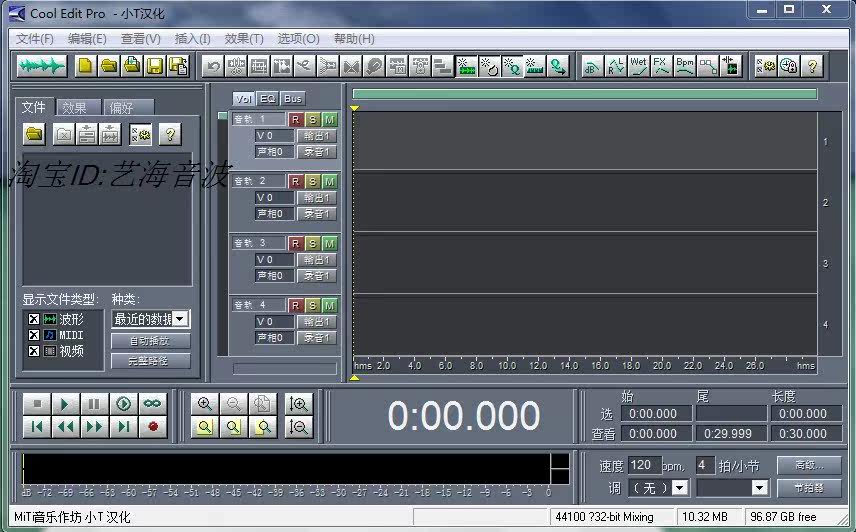Zoom in horizontally magnifier plus icon

[x=205, y=404]
